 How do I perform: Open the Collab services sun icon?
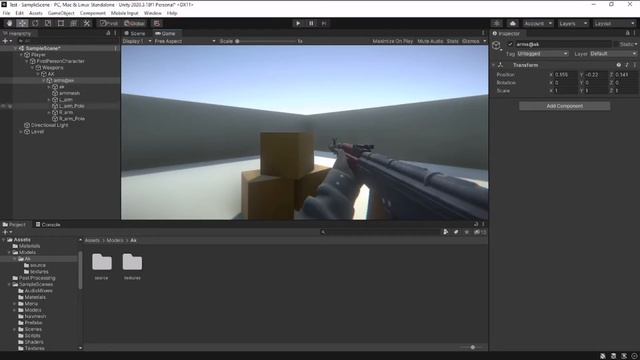pyautogui.click(x=497, y=23)
